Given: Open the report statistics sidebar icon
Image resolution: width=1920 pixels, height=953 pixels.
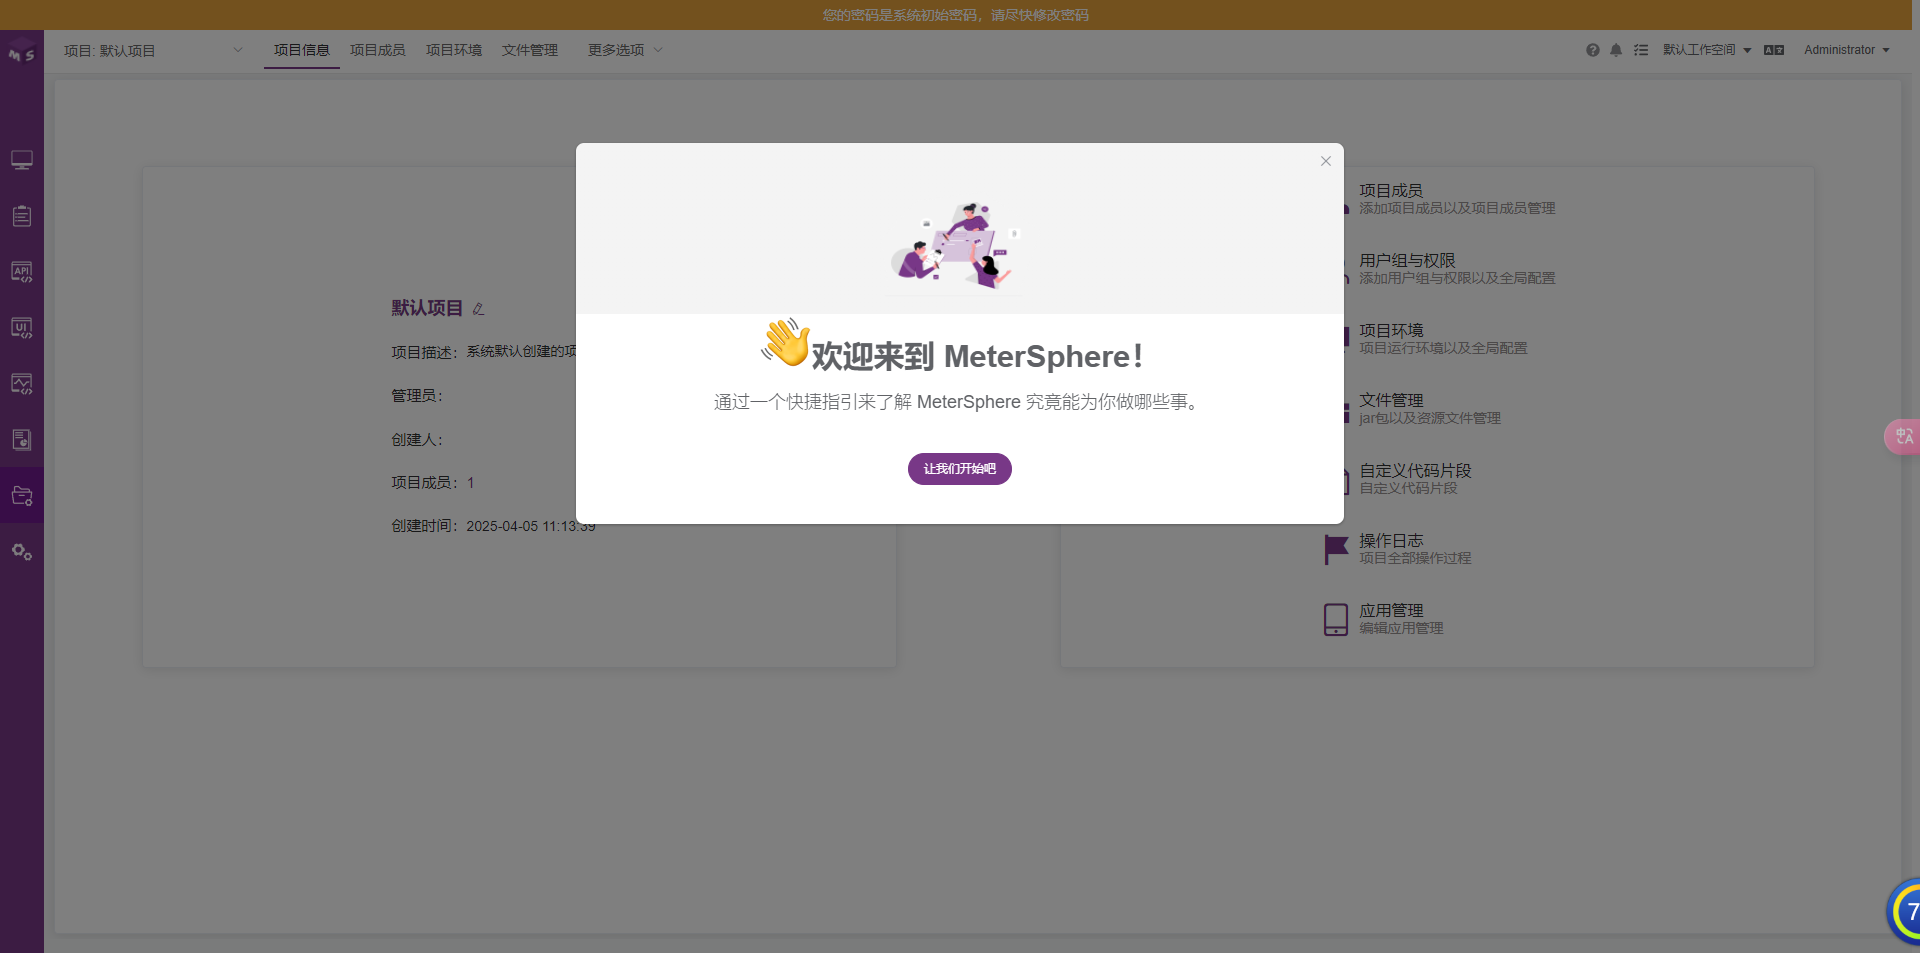Looking at the screenshot, I should [22, 440].
